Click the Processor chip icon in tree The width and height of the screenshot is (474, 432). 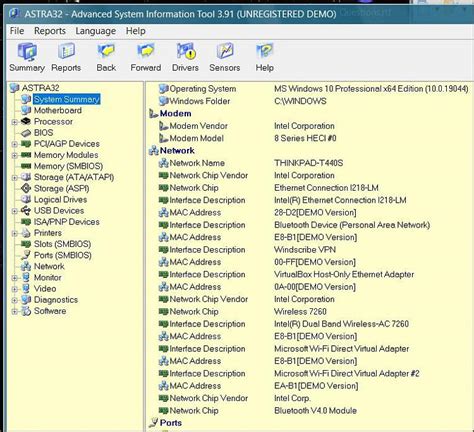(26, 121)
